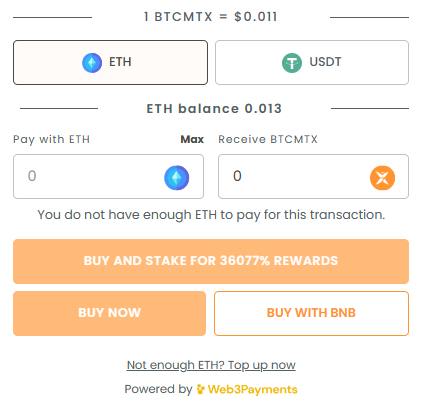Click Max to use full ETH balance
This screenshot has width=424, height=406.
pyautogui.click(x=192, y=139)
